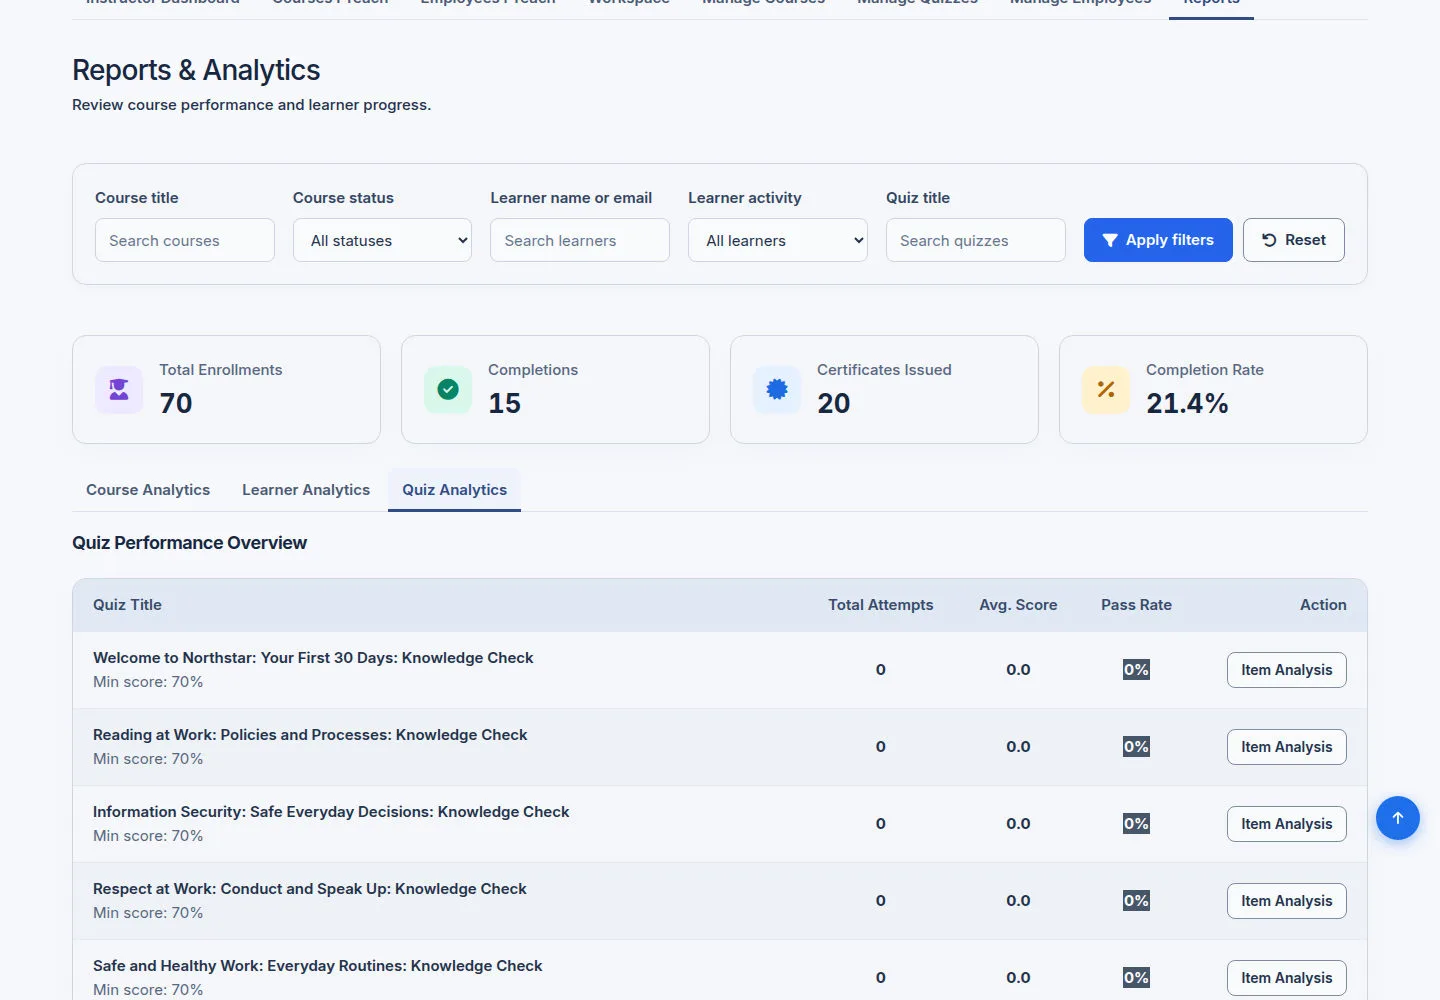
Task: Click the Total Enrollments graduate icon
Action: 119,390
